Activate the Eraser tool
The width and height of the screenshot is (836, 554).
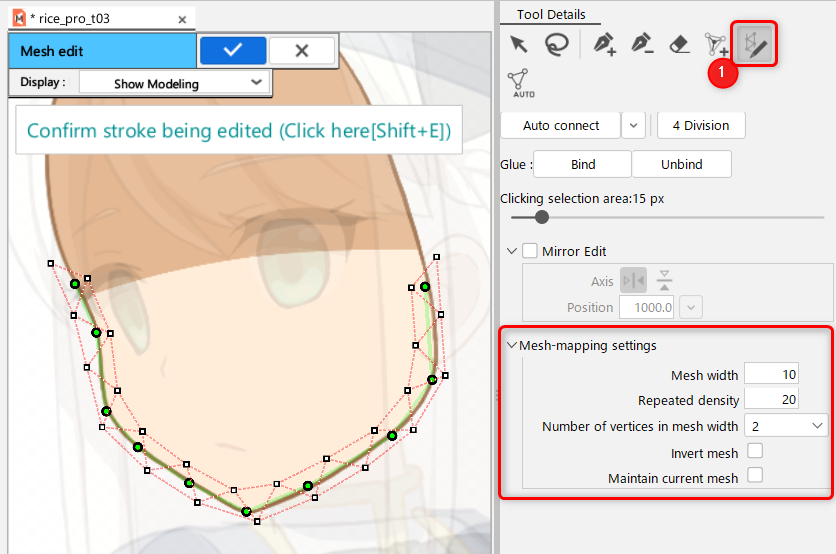[678, 44]
